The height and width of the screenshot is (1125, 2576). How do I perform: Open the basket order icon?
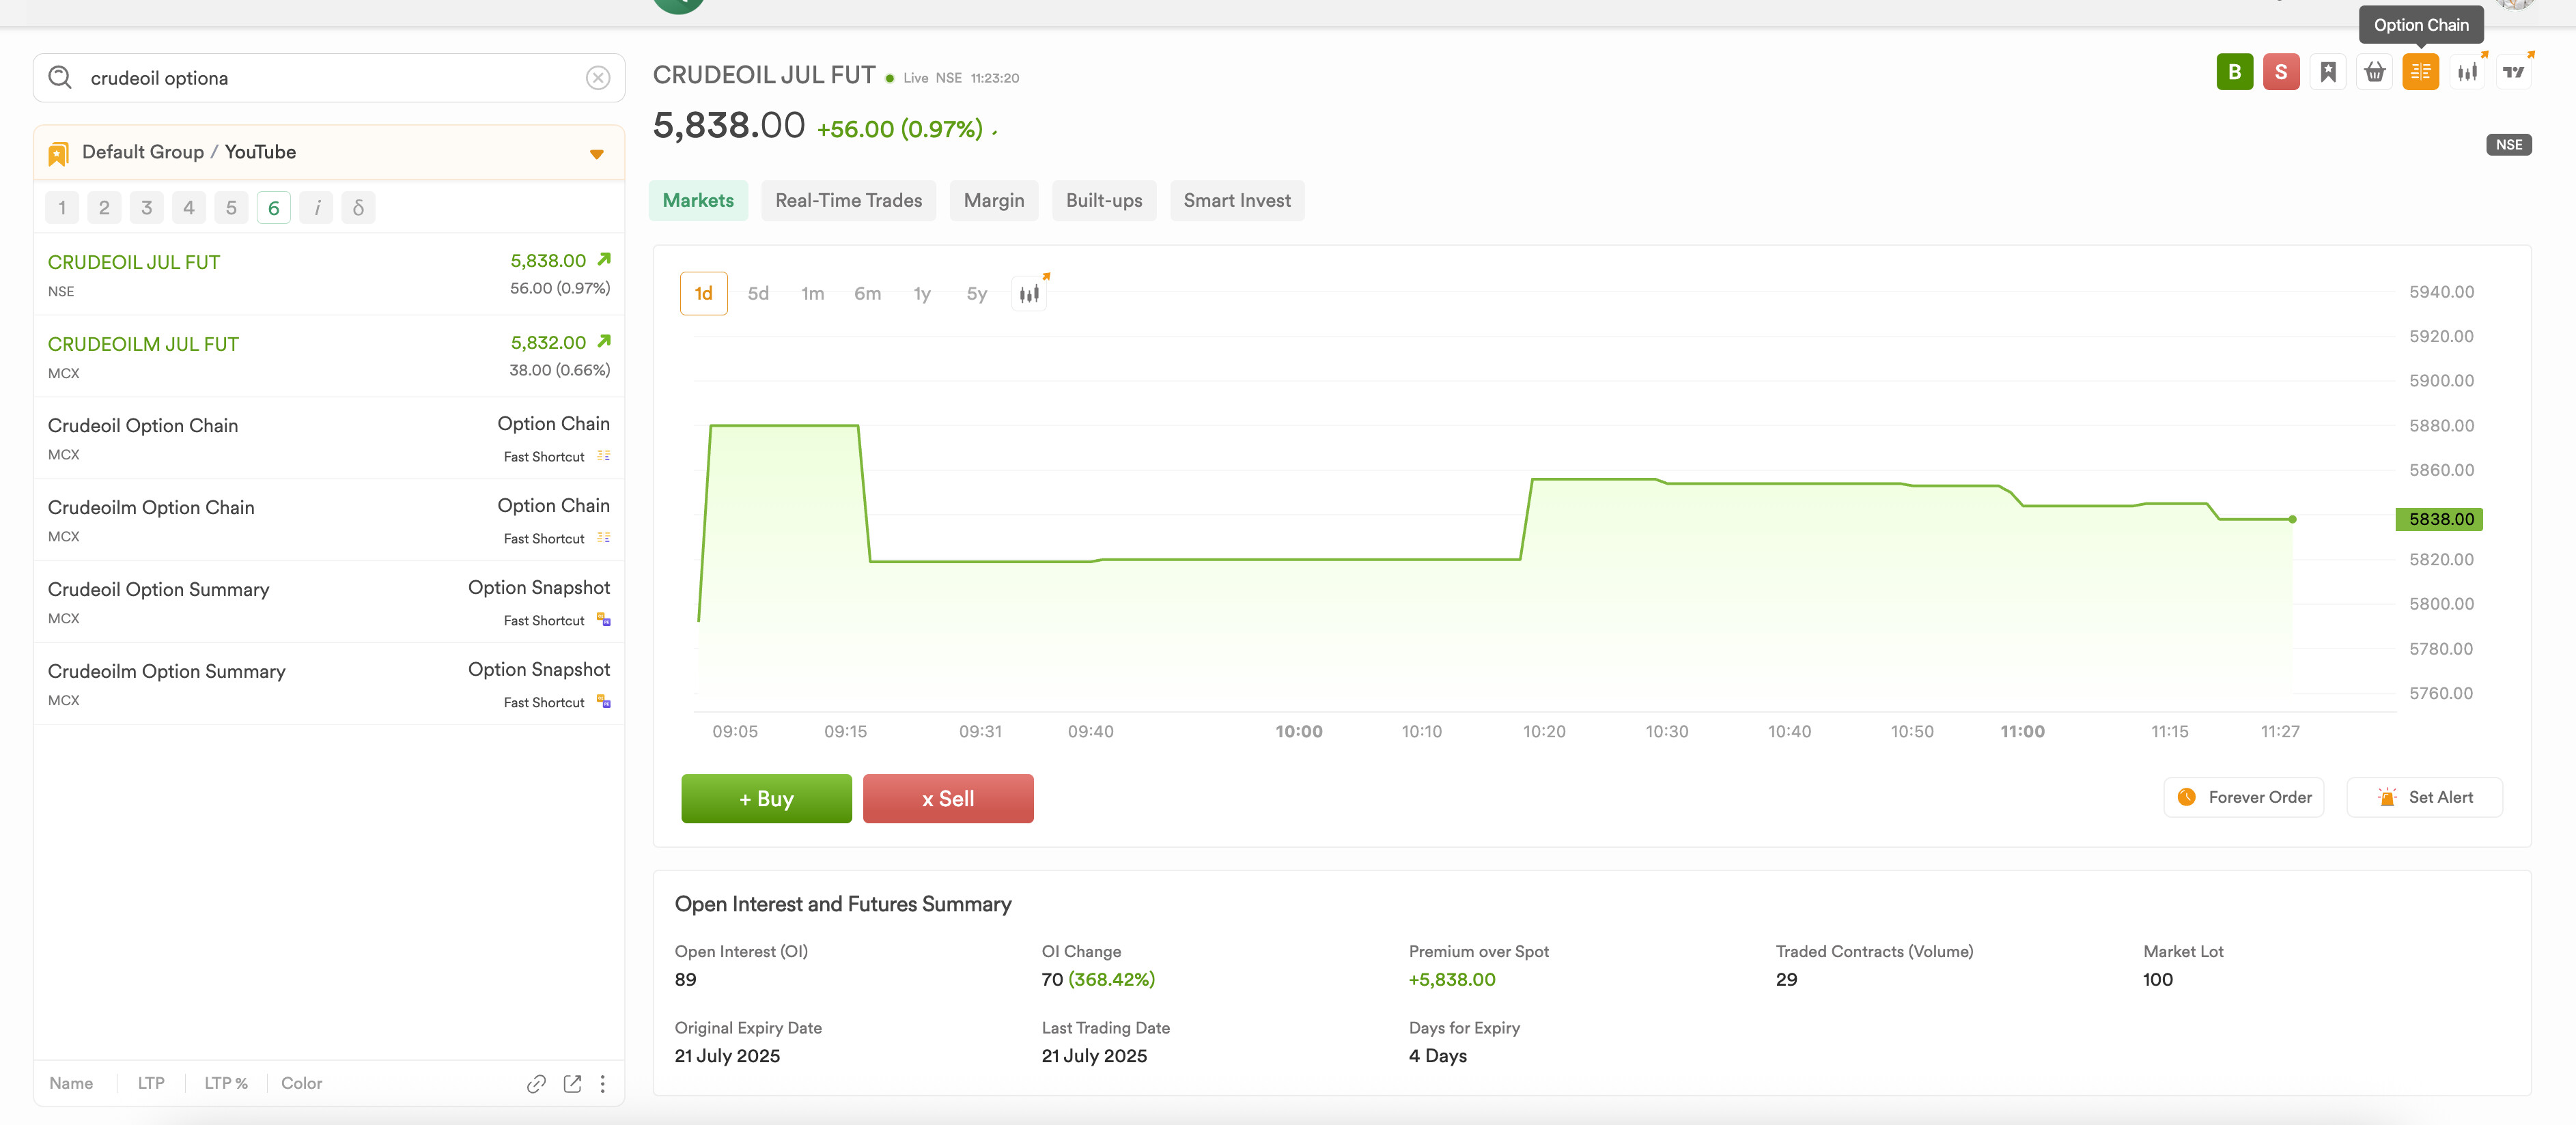[2374, 72]
